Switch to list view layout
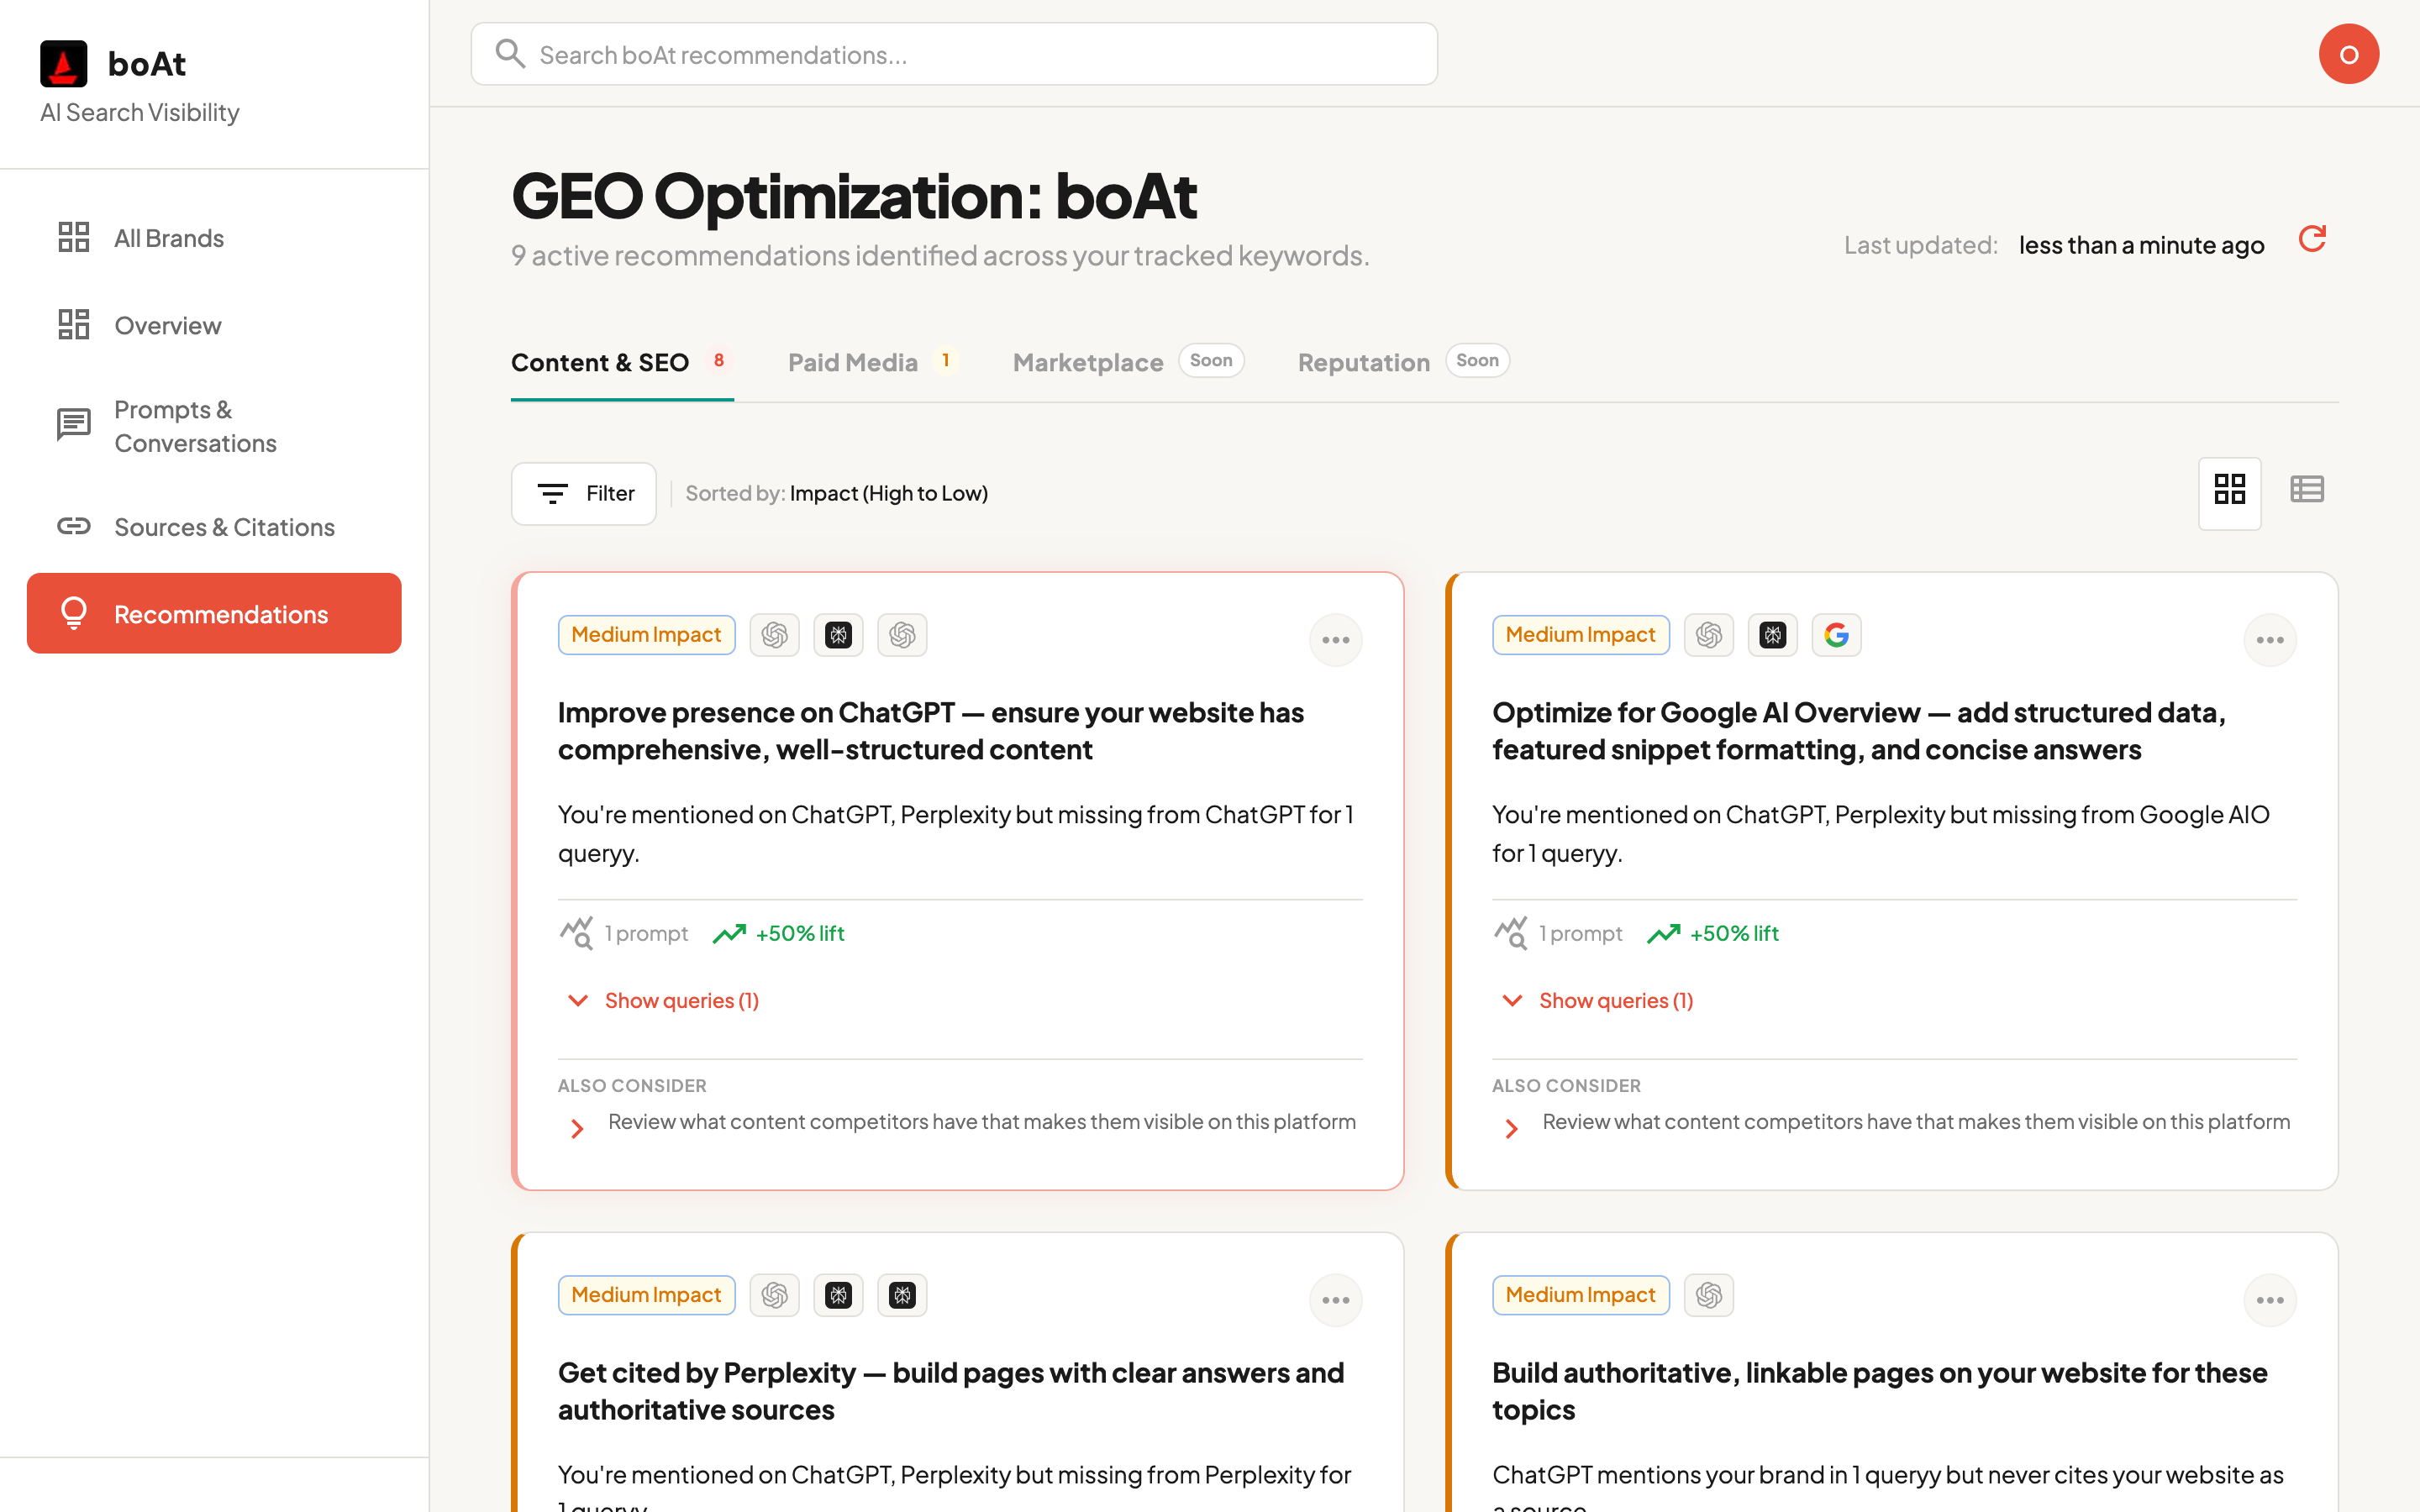Screen dimensions: 2420x1512 click(2306, 490)
